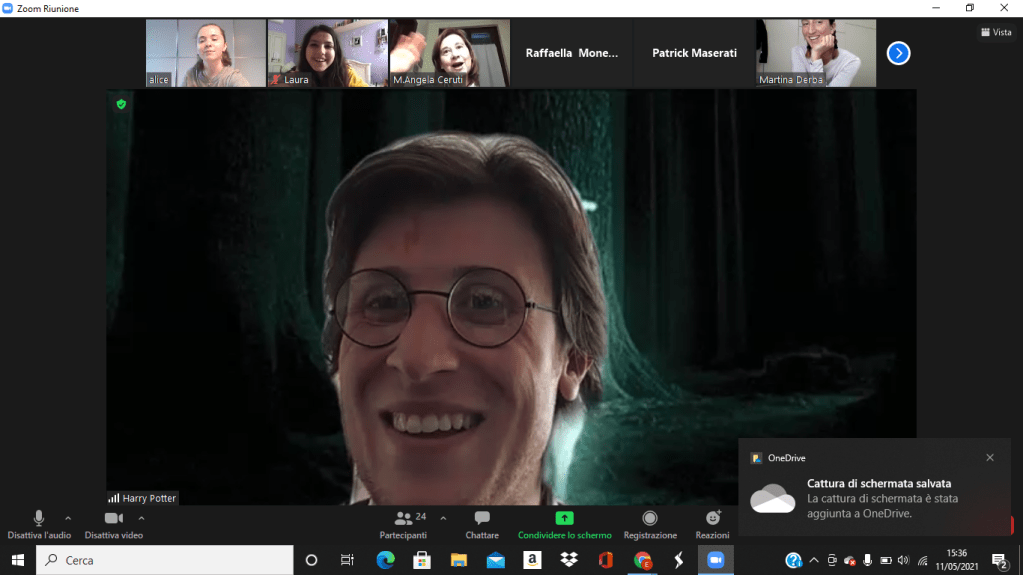Click the Windows Cerca search box
Screen dimensions: 1023x575
click(165, 560)
